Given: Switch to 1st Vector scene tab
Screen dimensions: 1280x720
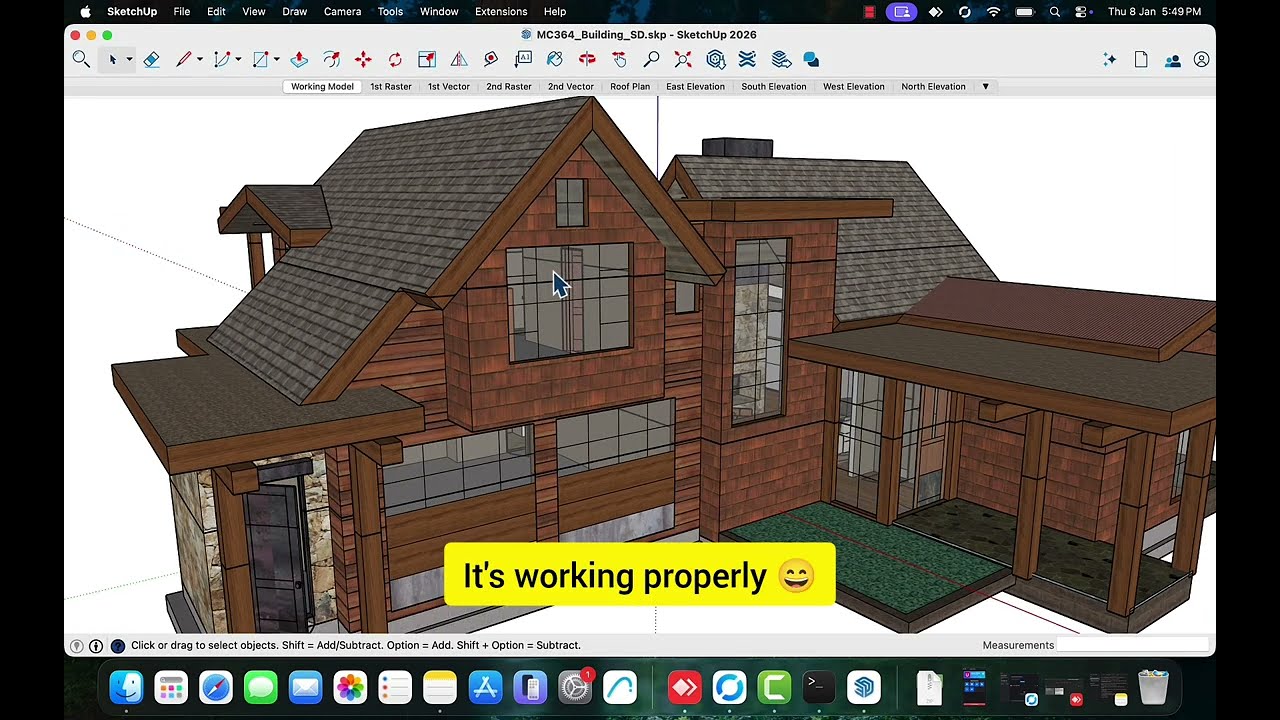Looking at the screenshot, I should (x=449, y=86).
